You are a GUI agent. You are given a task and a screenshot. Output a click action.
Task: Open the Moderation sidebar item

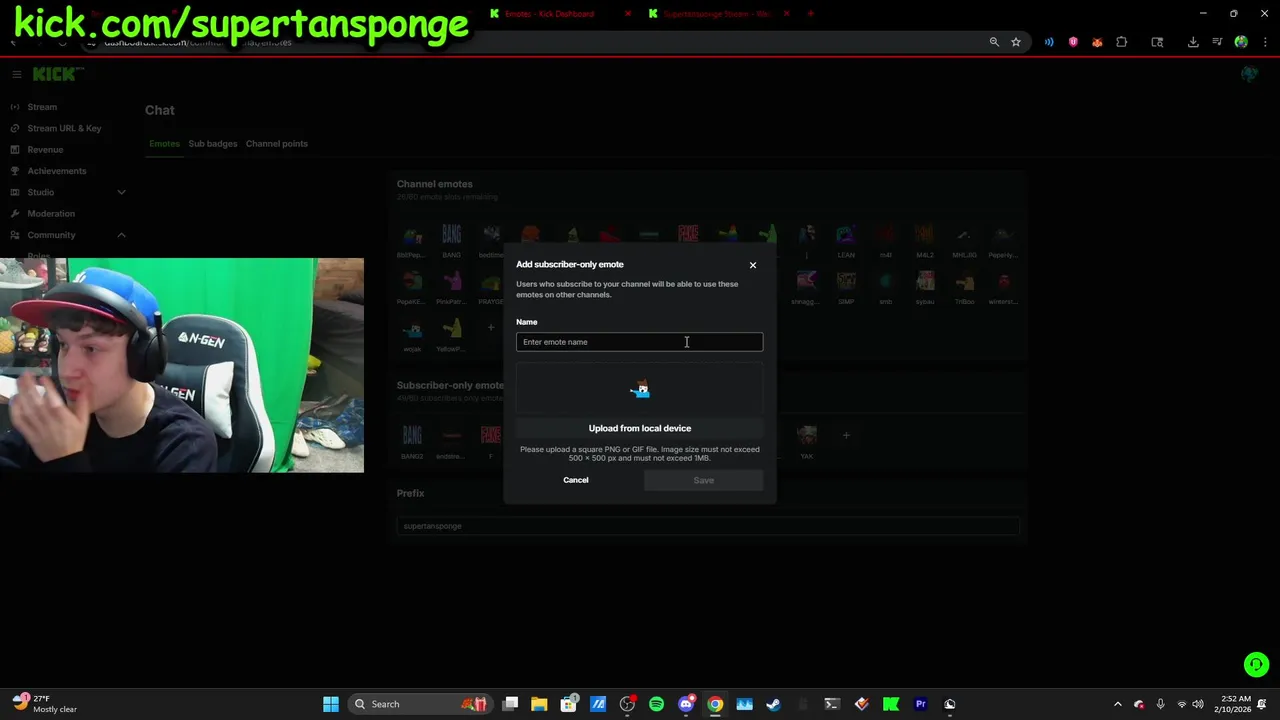51,214
